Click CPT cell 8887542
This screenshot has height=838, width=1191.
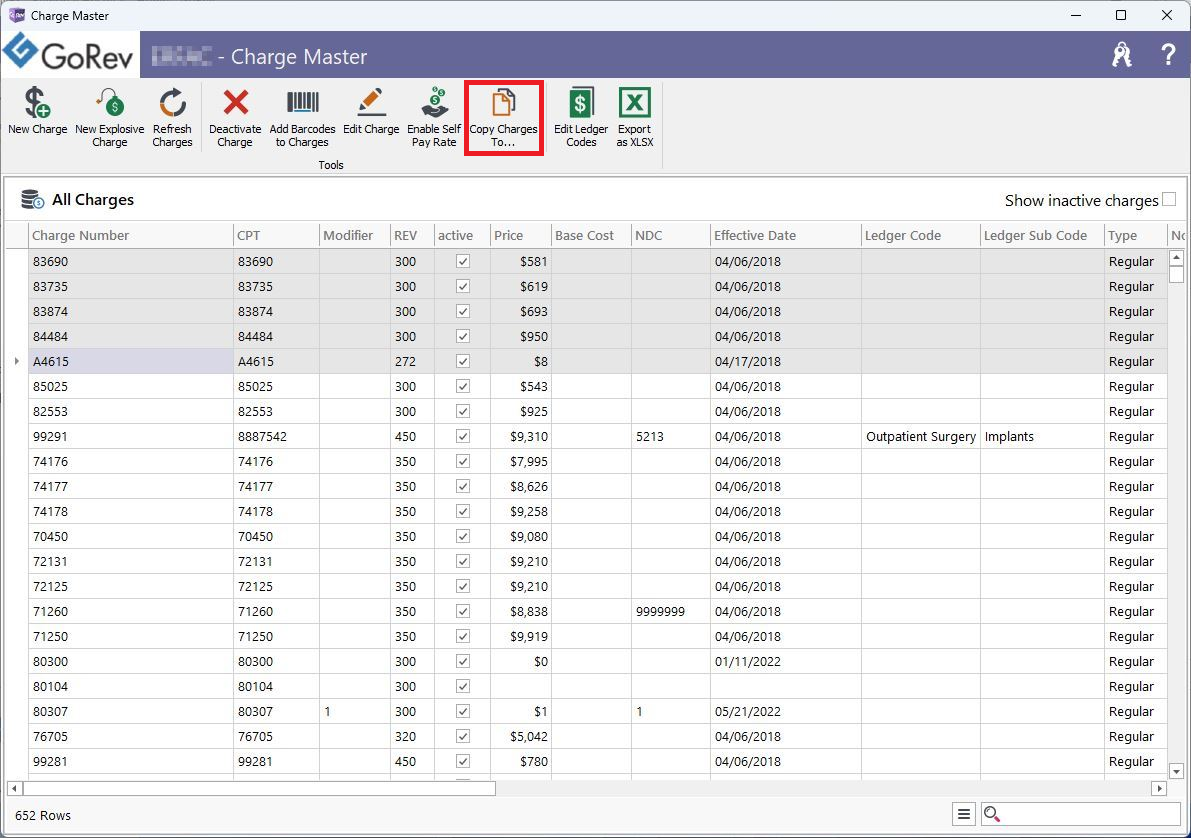tap(276, 436)
